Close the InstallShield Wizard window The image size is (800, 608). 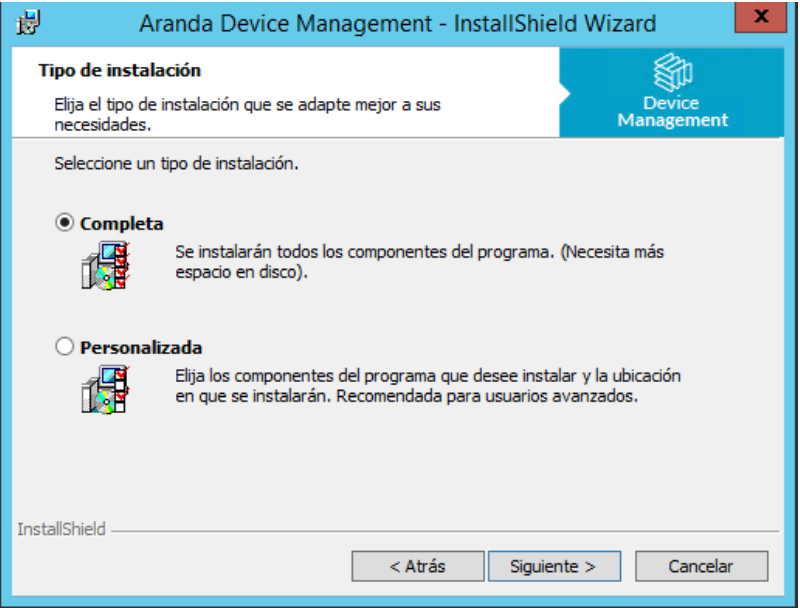761,17
